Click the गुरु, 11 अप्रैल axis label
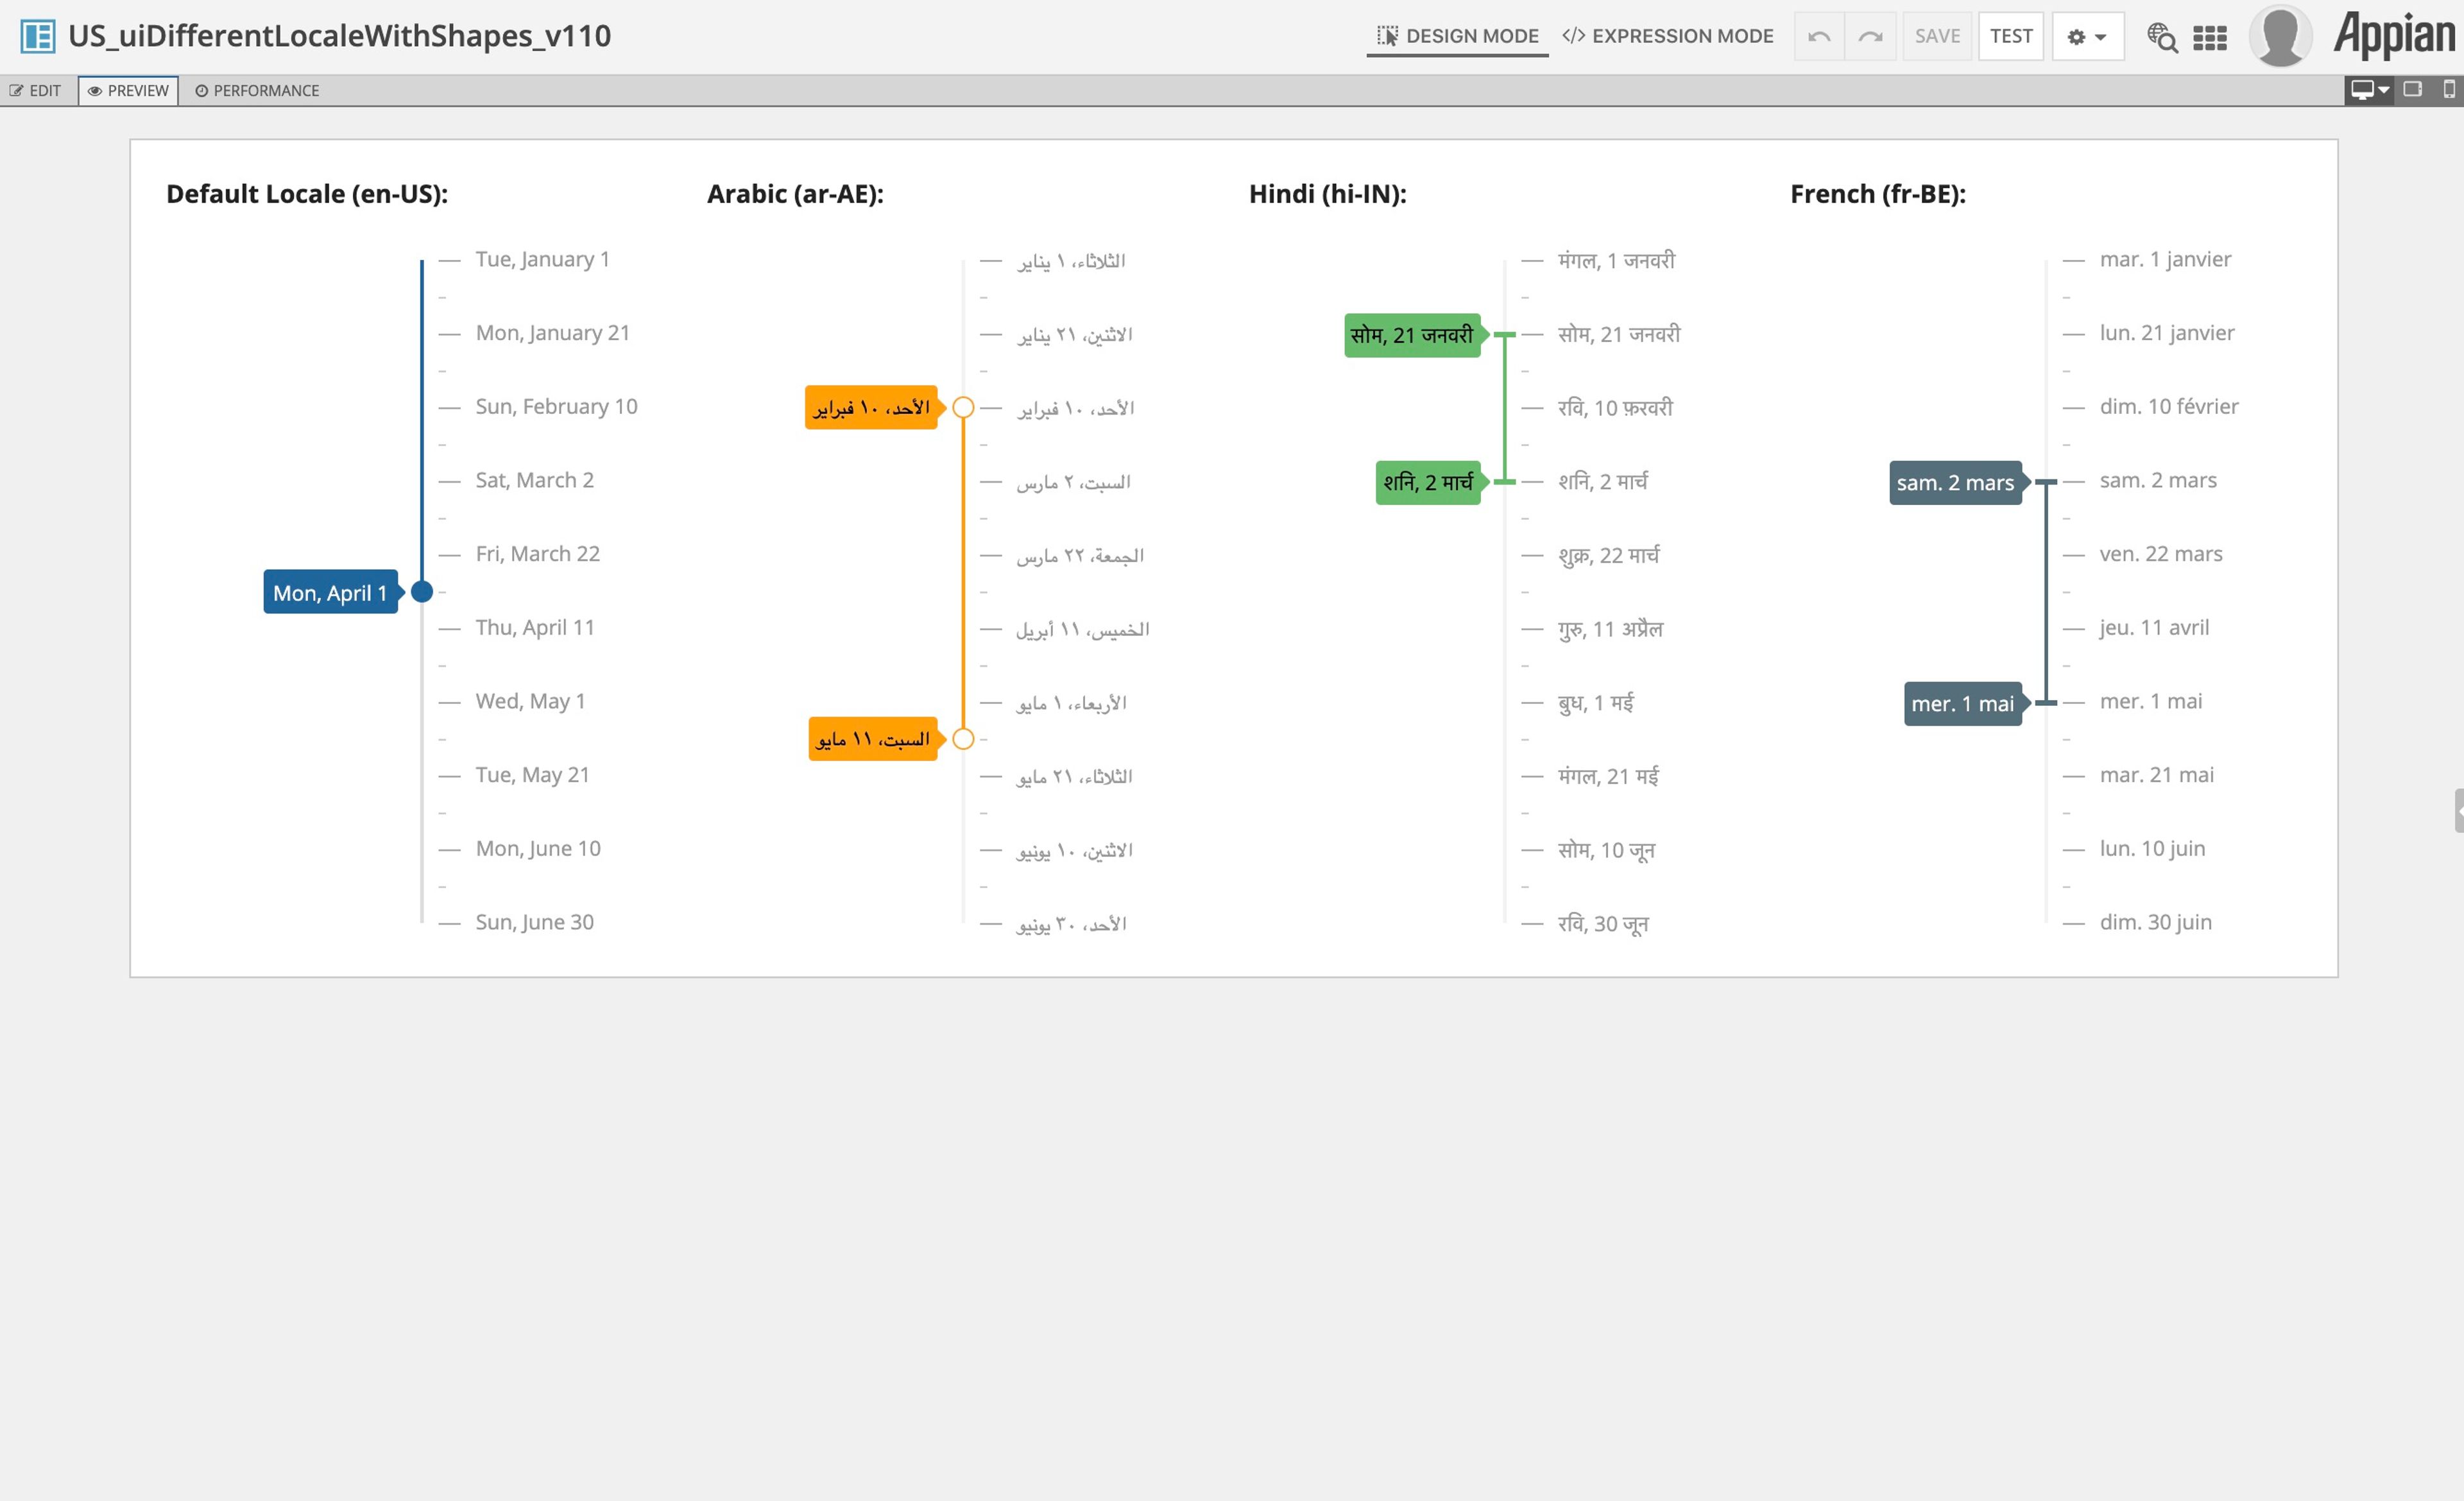 click(1610, 629)
